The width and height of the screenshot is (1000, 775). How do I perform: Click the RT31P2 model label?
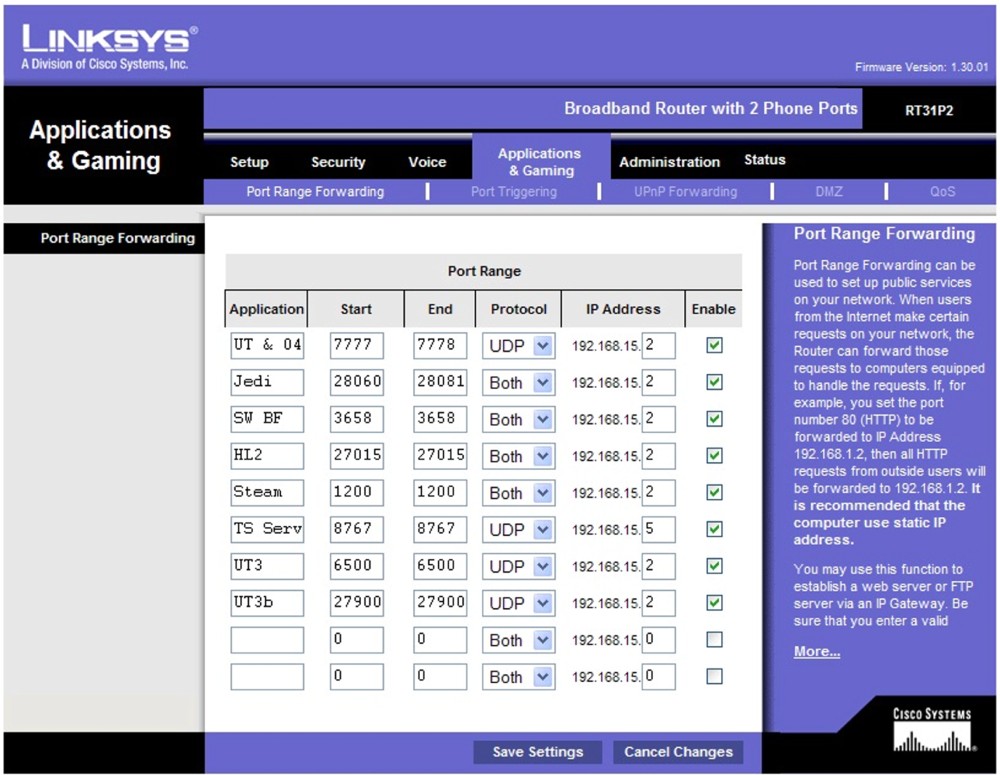coord(929,110)
